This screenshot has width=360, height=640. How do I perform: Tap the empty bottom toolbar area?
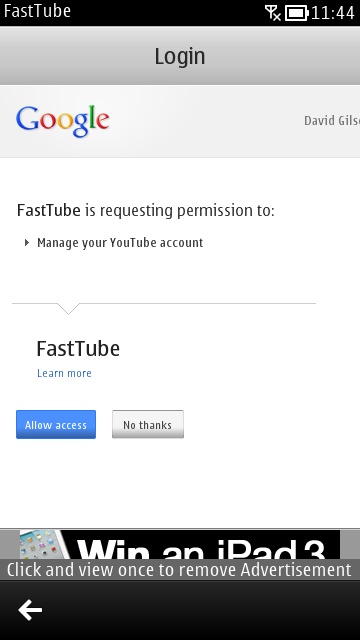204,610
